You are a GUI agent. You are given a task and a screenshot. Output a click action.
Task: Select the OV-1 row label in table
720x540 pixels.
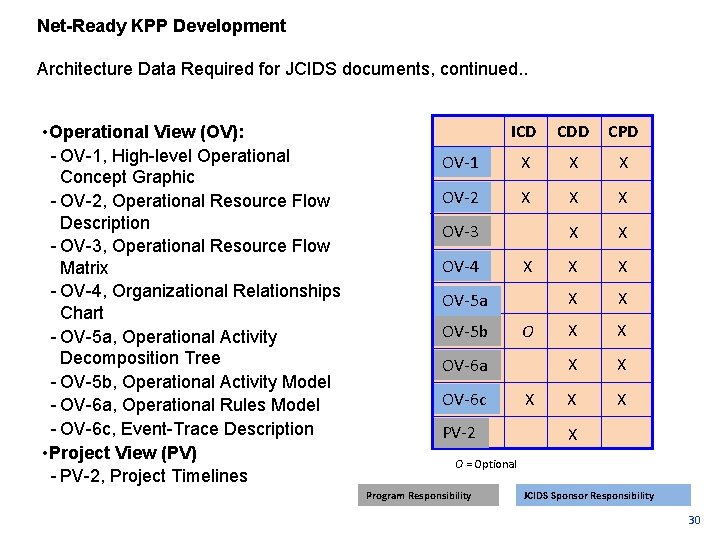pos(462,163)
